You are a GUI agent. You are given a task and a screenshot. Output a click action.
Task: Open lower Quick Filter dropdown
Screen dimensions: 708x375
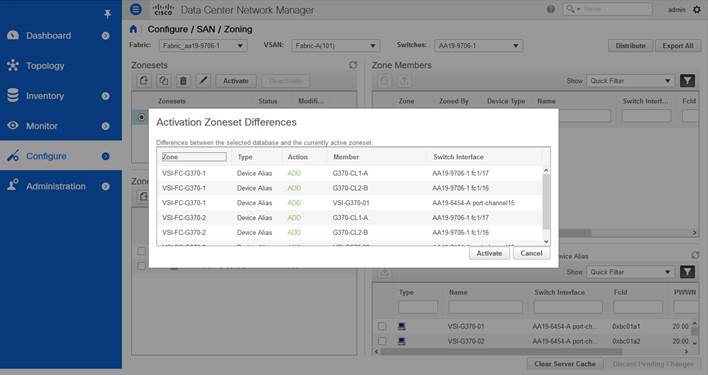[x=630, y=272]
